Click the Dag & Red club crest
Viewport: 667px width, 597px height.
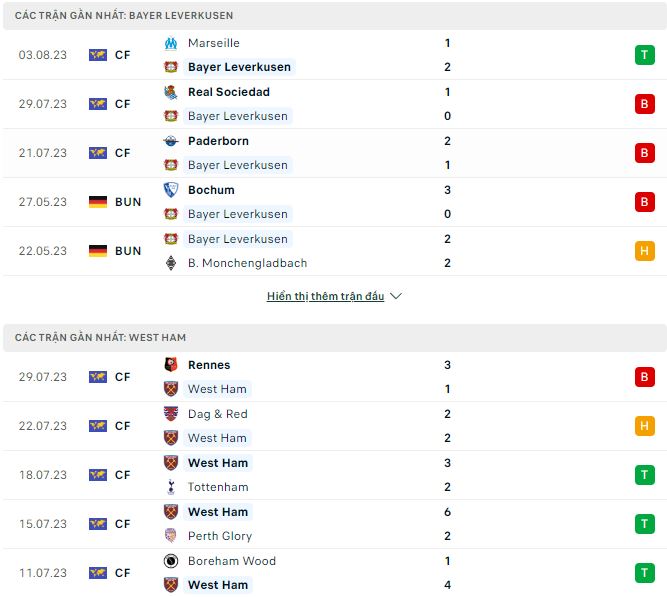pyautogui.click(x=171, y=414)
